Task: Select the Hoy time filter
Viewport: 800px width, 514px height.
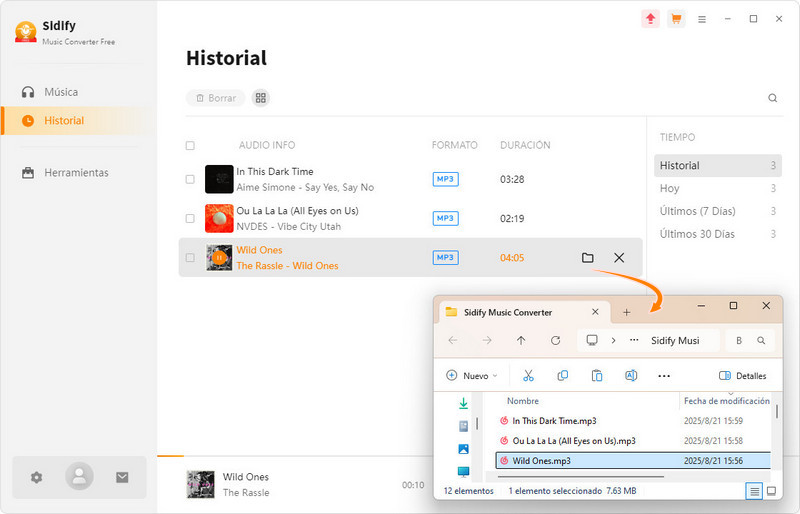Action: coord(717,188)
